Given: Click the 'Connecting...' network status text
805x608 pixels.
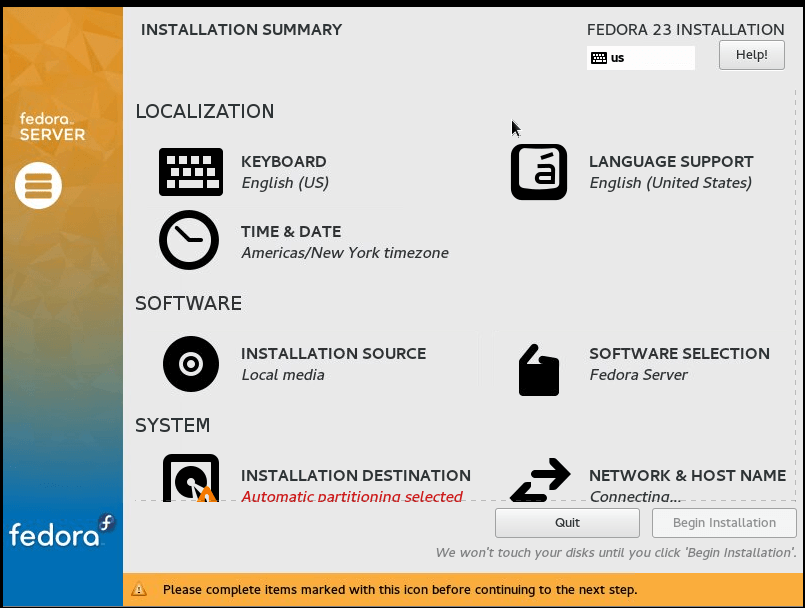Looking at the screenshot, I should pyautogui.click(x=635, y=496).
